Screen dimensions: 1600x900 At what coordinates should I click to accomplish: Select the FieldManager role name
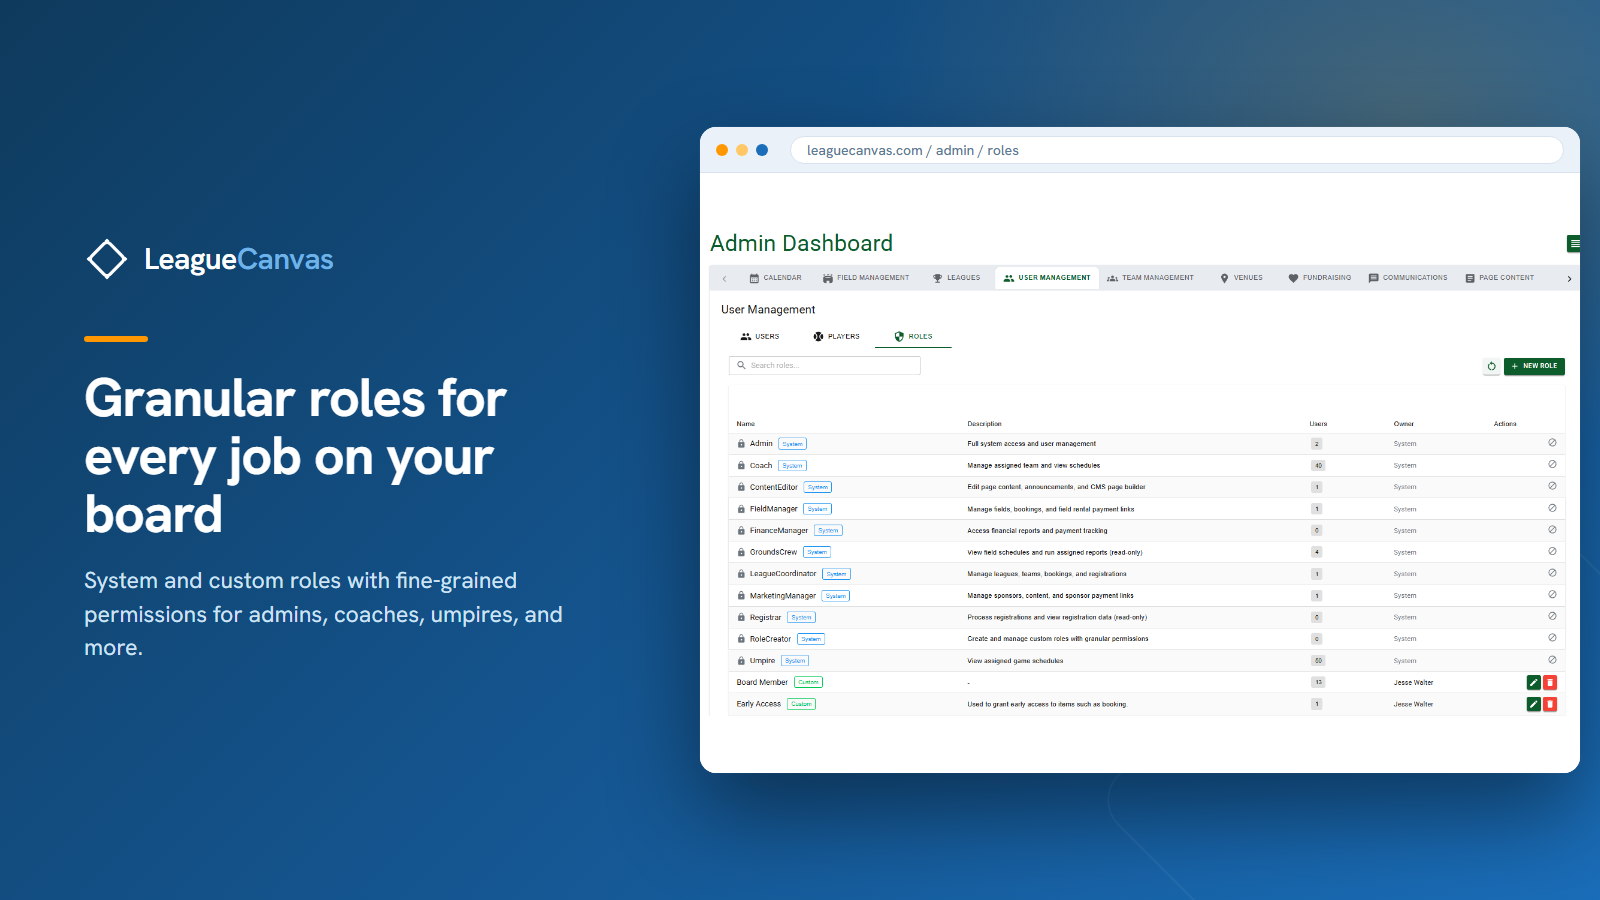(774, 509)
